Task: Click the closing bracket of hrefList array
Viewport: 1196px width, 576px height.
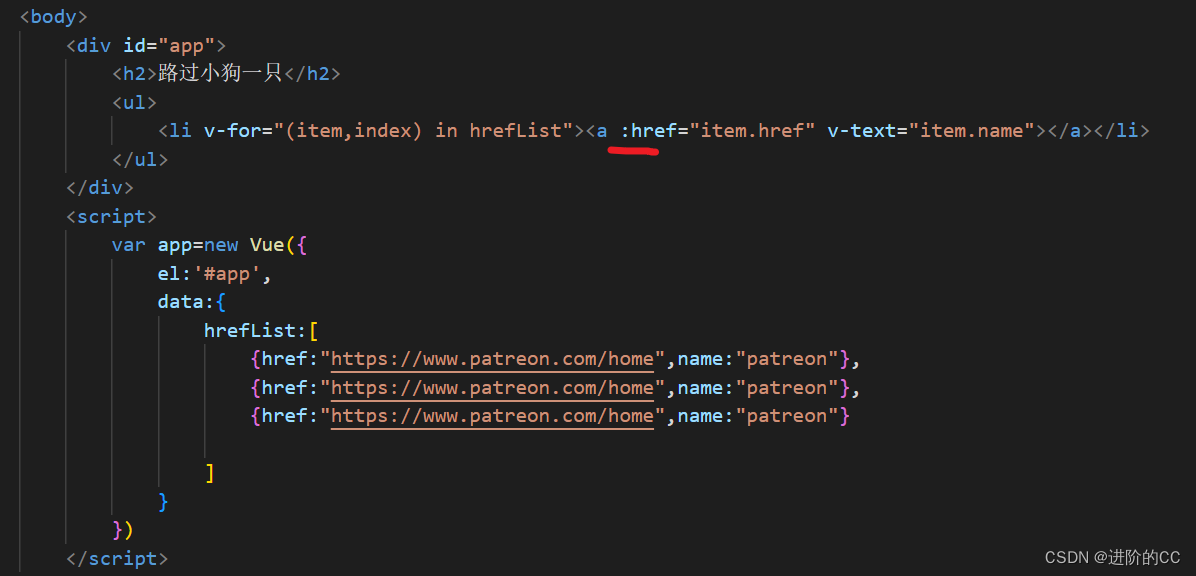Action: coord(209,472)
